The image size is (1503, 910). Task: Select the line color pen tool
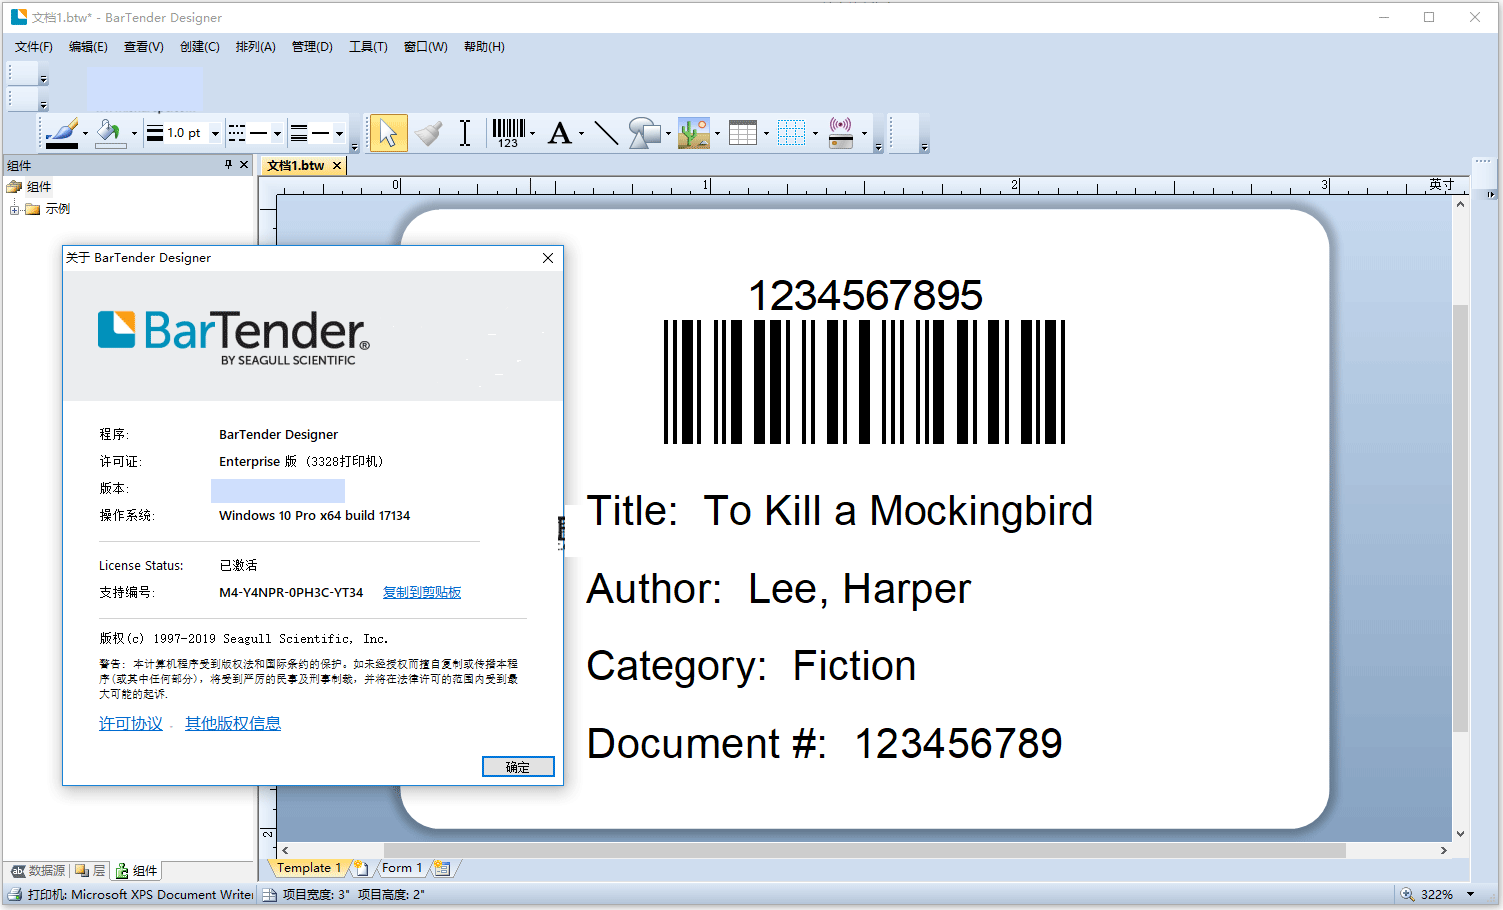(61, 132)
